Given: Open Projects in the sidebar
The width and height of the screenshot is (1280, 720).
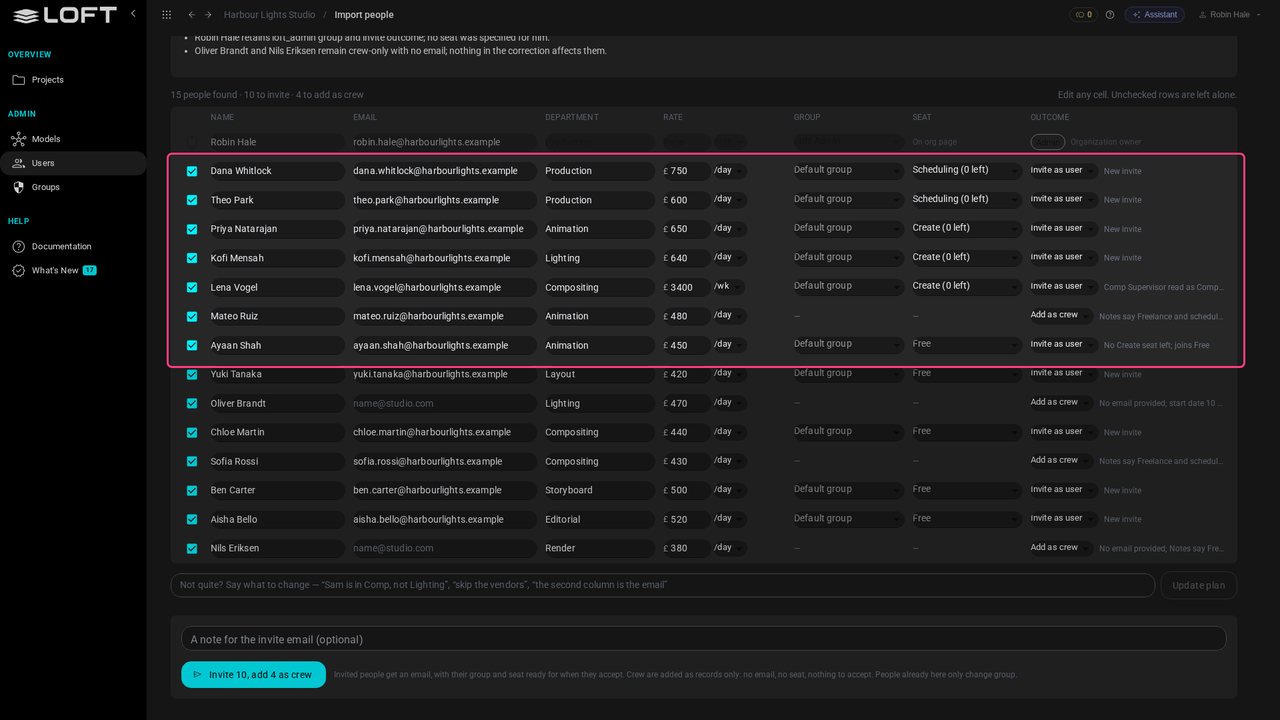Looking at the screenshot, I should (x=73, y=80).
